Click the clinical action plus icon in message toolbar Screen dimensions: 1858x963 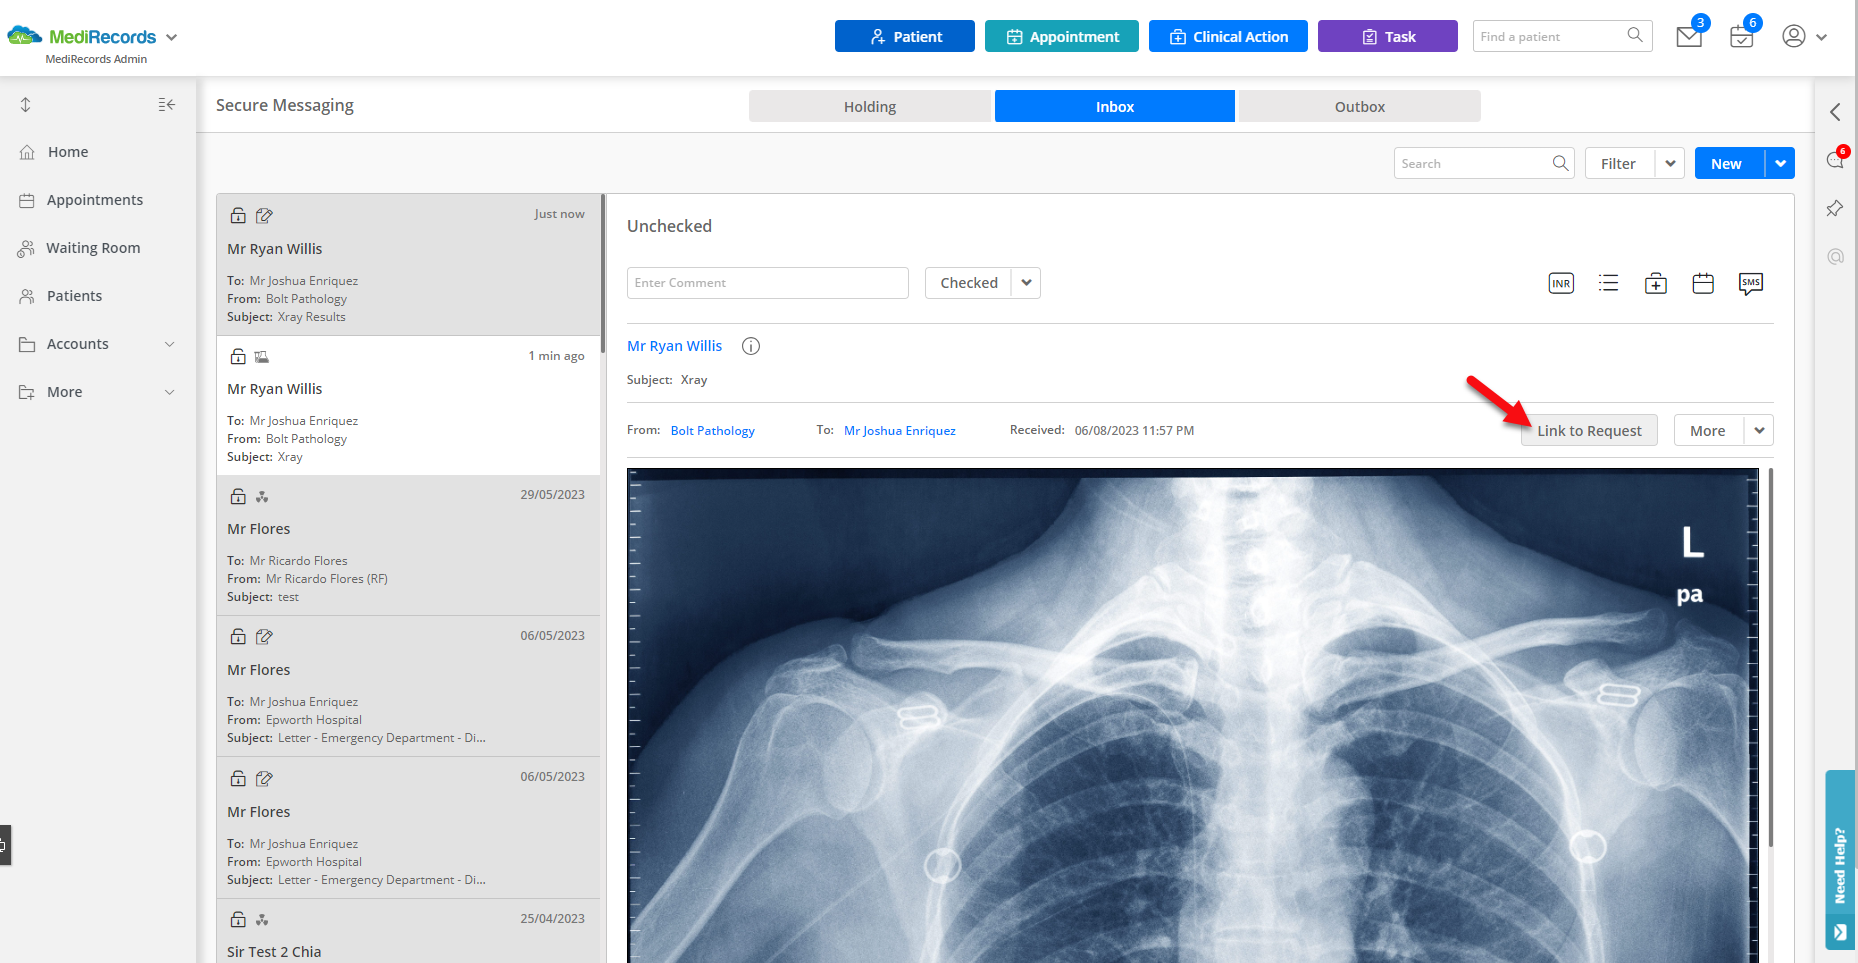(x=1656, y=283)
